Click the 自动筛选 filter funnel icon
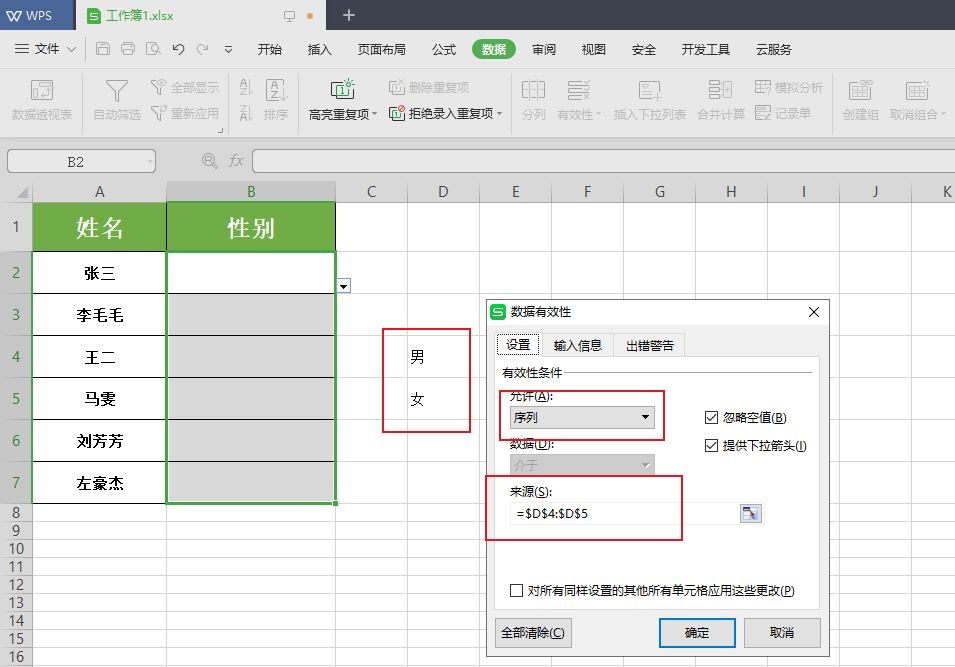The width and height of the screenshot is (955, 667). (x=116, y=92)
